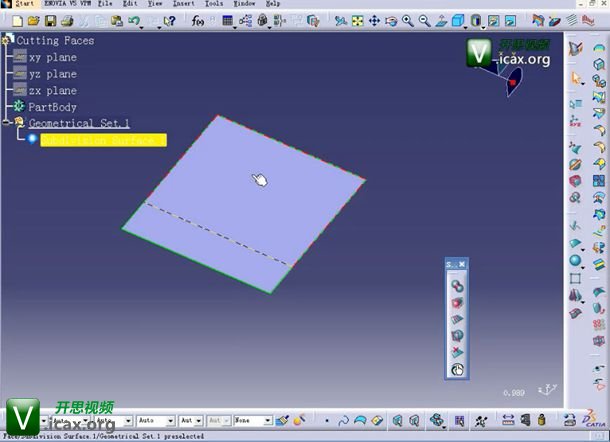Screen dimensions: 610x442
Task: Collapse the Geometrical Set.1 tree node
Action: click(x=6, y=123)
